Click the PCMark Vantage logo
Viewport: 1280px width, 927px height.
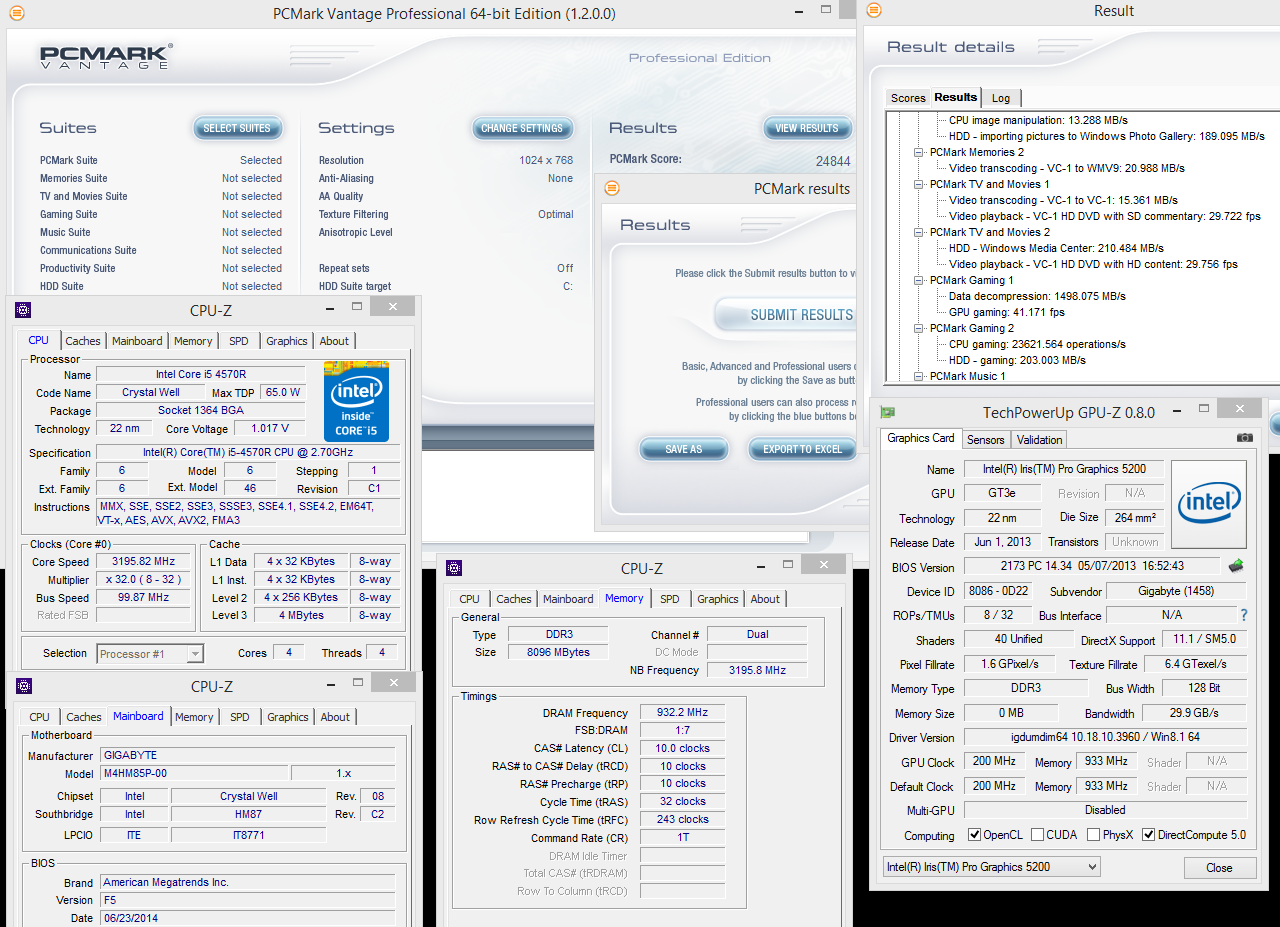(x=107, y=56)
